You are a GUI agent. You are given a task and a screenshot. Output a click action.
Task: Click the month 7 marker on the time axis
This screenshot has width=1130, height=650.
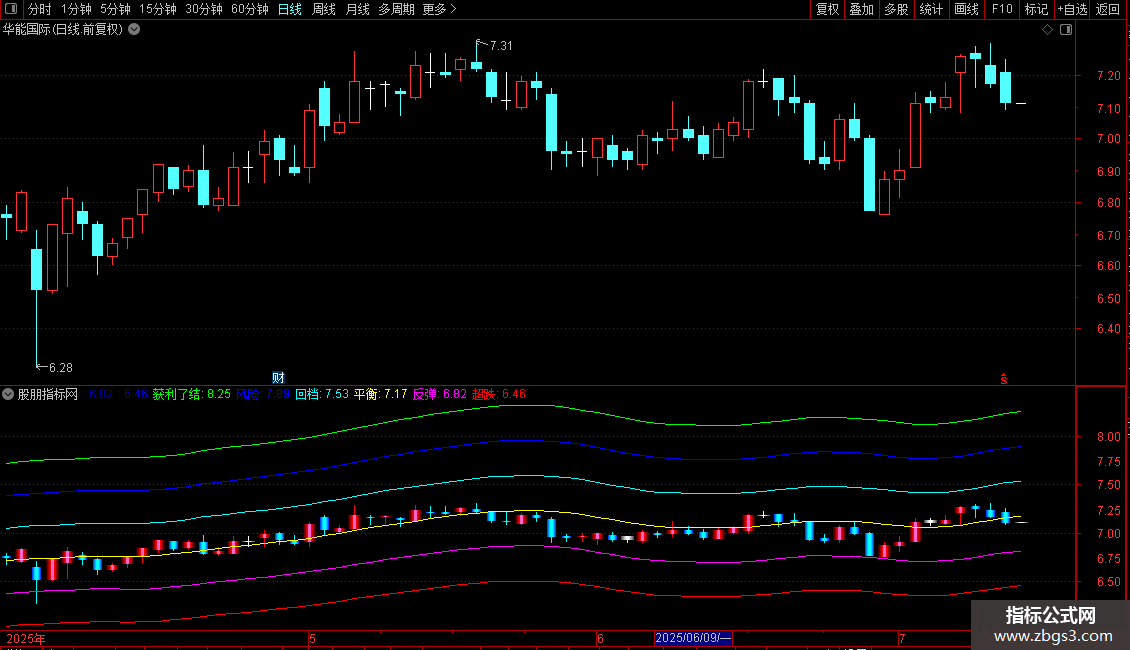pyautogui.click(x=902, y=638)
